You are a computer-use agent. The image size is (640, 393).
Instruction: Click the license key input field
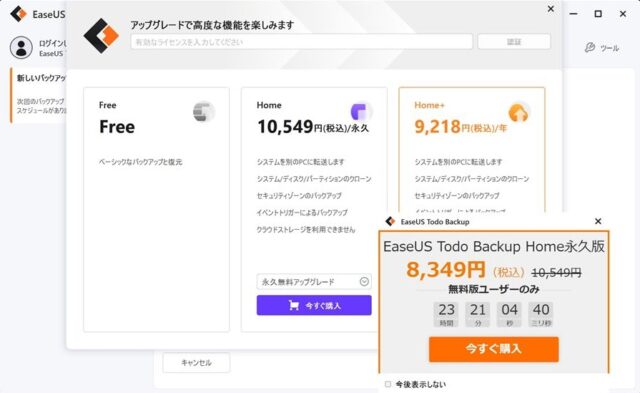[x=302, y=42]
